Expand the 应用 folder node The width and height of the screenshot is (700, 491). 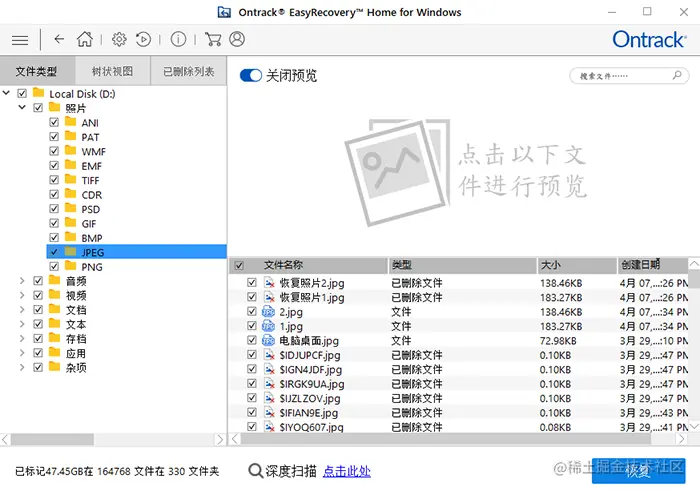tap(22, 353)
